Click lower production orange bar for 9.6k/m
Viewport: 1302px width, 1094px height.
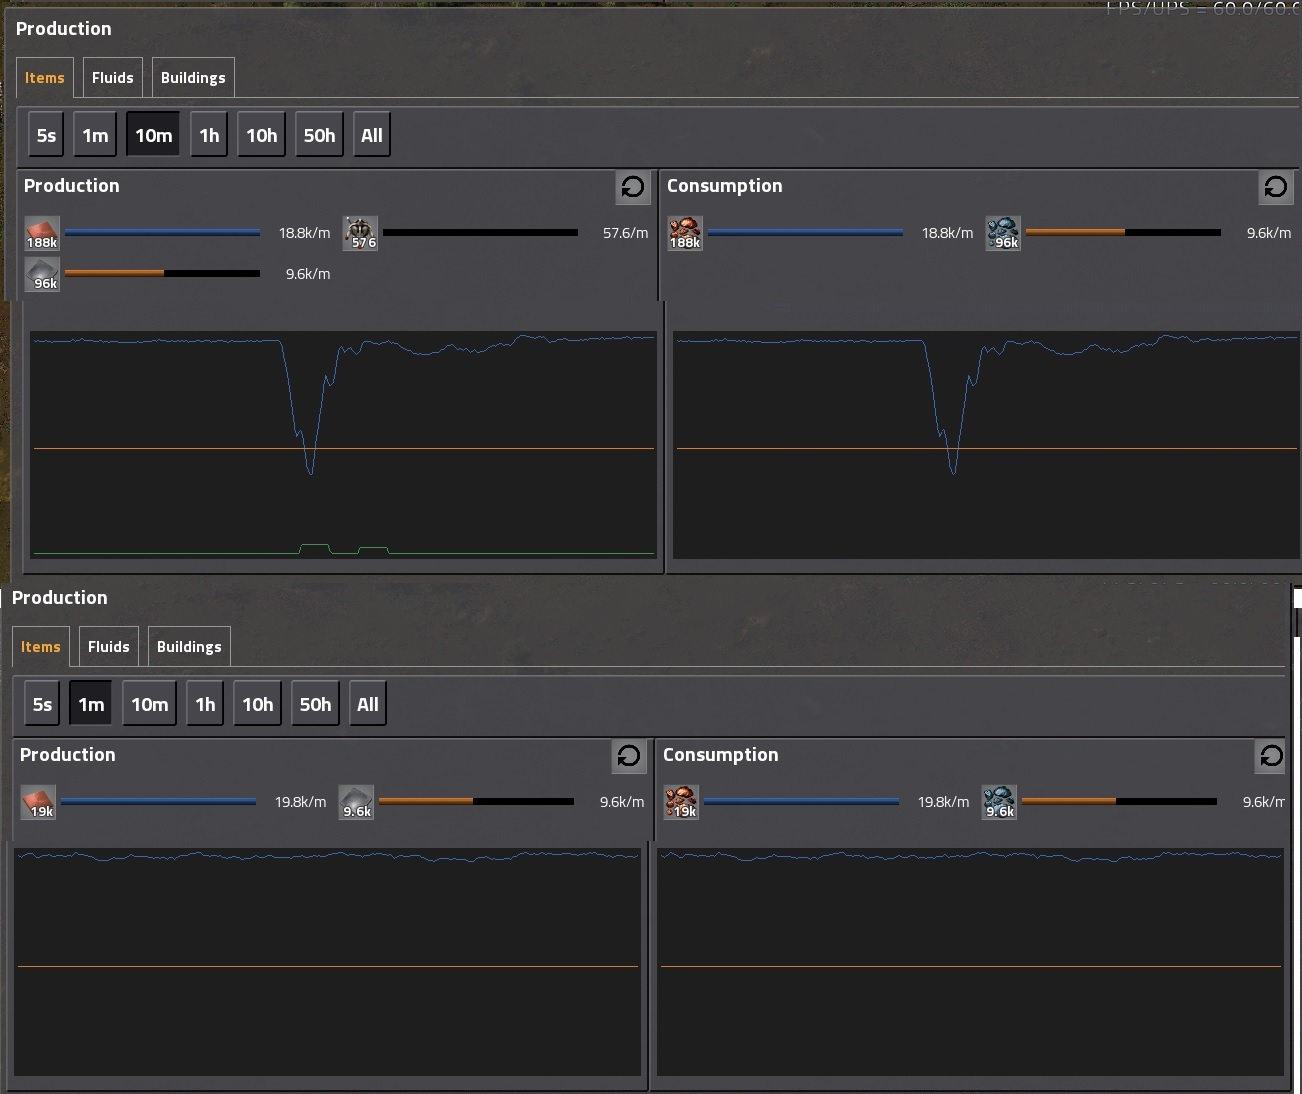coord(476,801)
